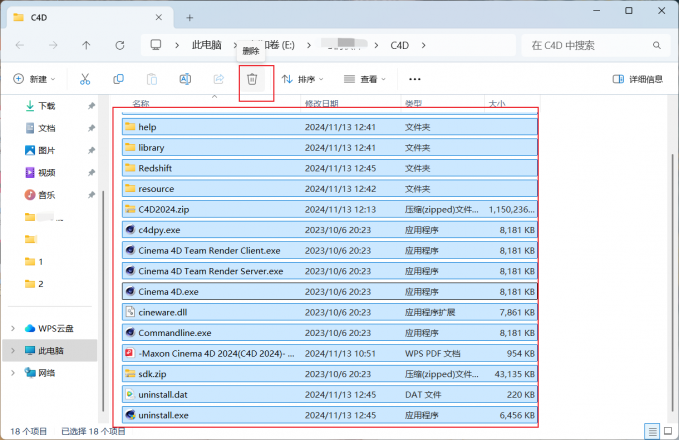Refresh the current folder
This screenshot has height=440, width=679.
coord(120,45)
